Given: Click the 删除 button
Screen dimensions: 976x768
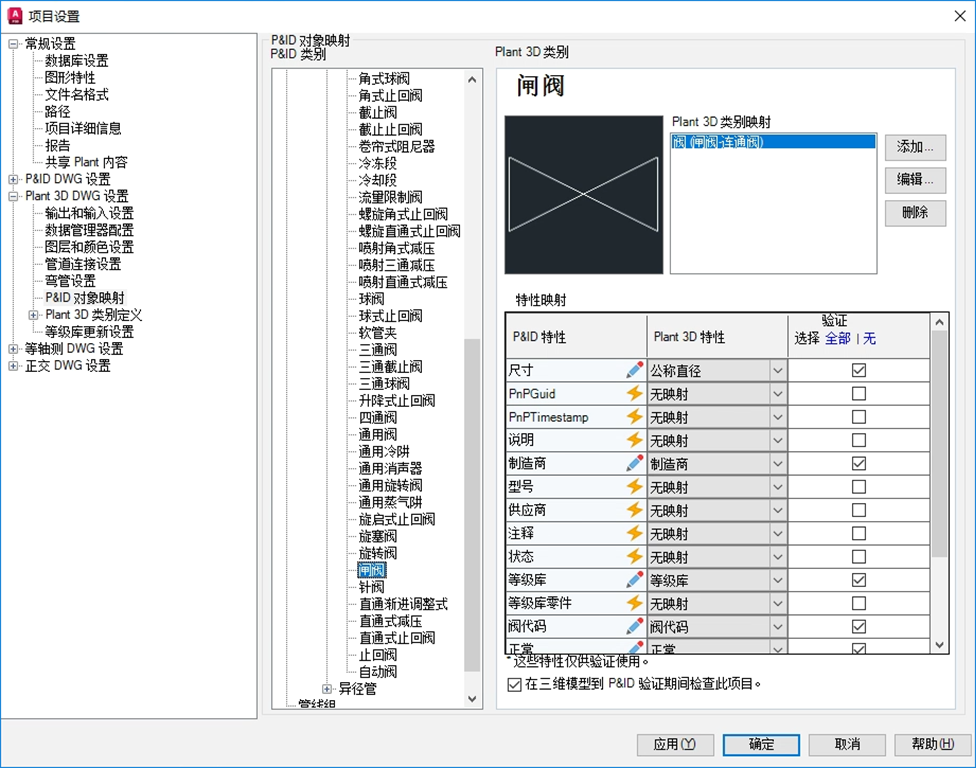Looking at the screenshot, I should (915, 213).
